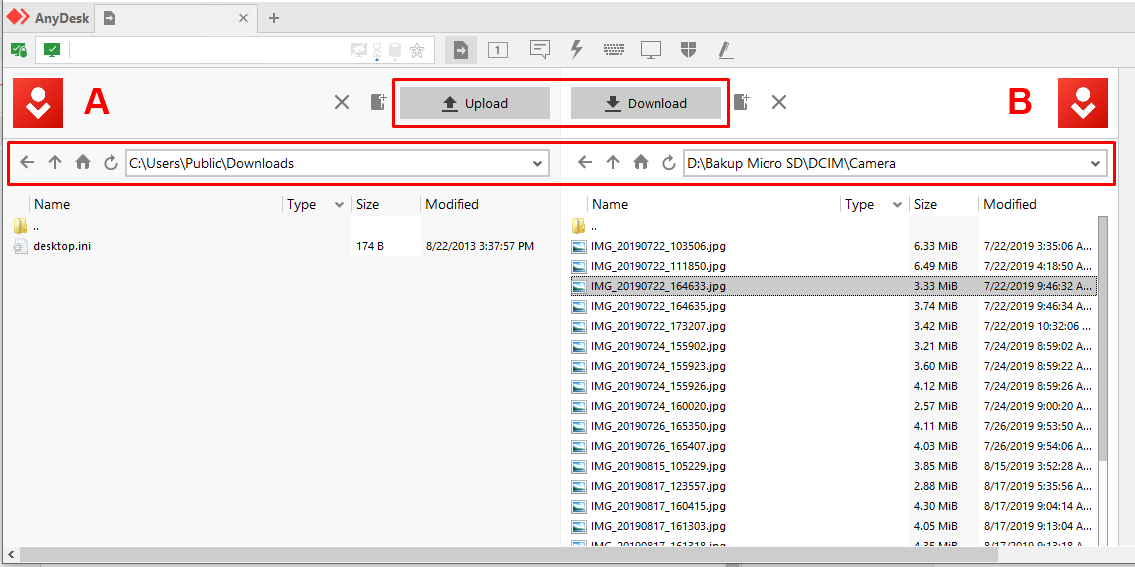Open local pane Type column dropdown arrow

(339, 205)
